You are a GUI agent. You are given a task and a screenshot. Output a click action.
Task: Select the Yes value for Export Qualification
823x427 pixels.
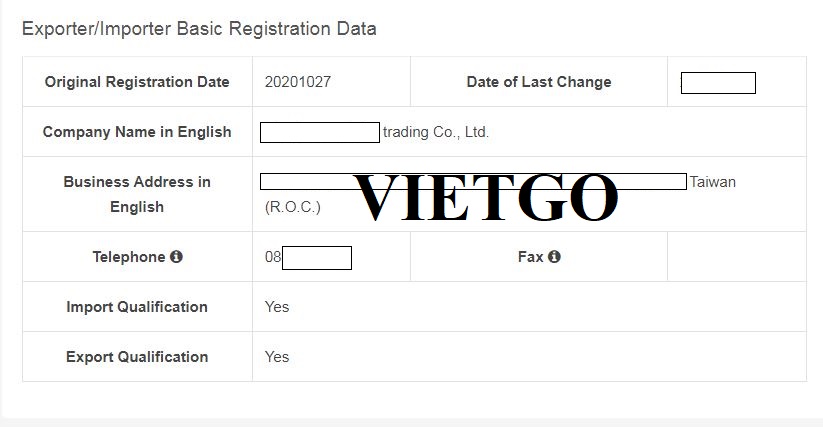coord(277,357)
